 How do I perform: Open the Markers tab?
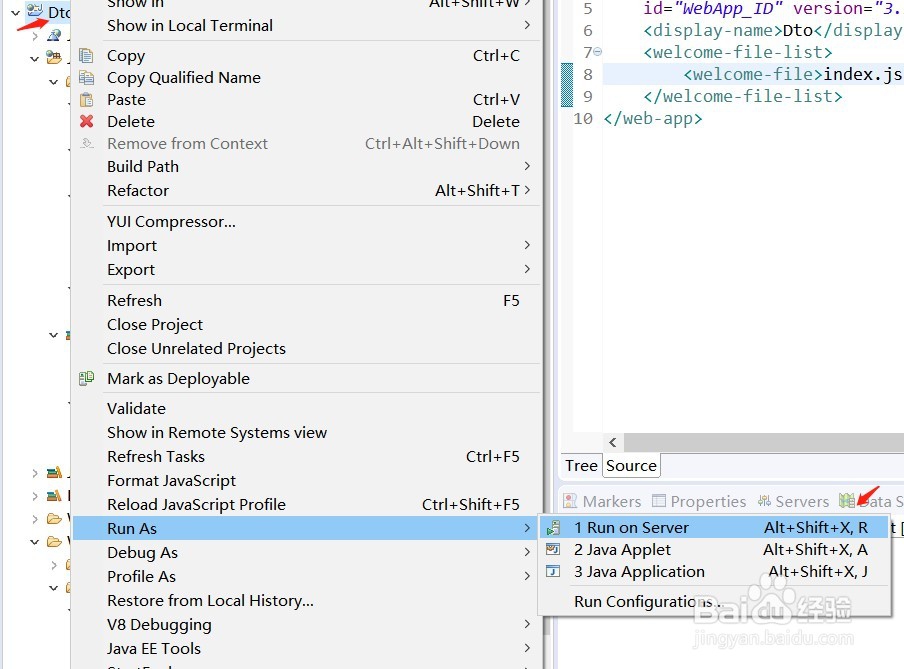(x=601, y=502)
